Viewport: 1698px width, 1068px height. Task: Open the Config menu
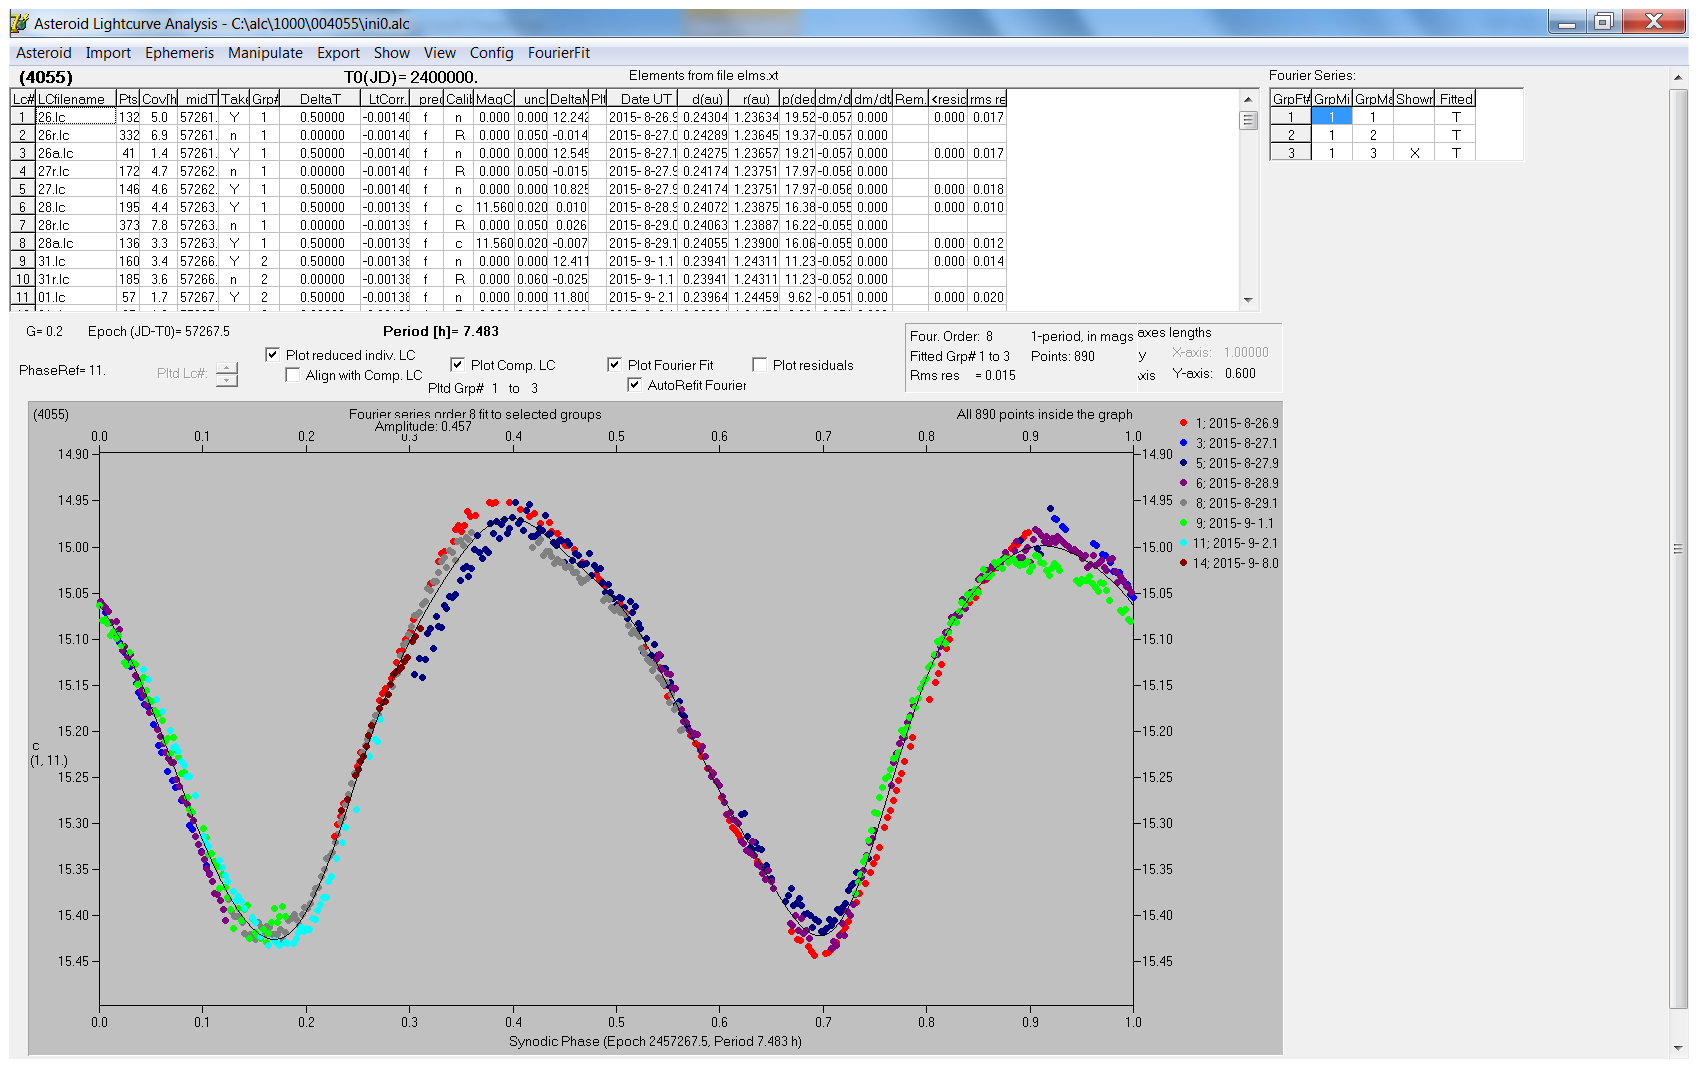[491, 53]
